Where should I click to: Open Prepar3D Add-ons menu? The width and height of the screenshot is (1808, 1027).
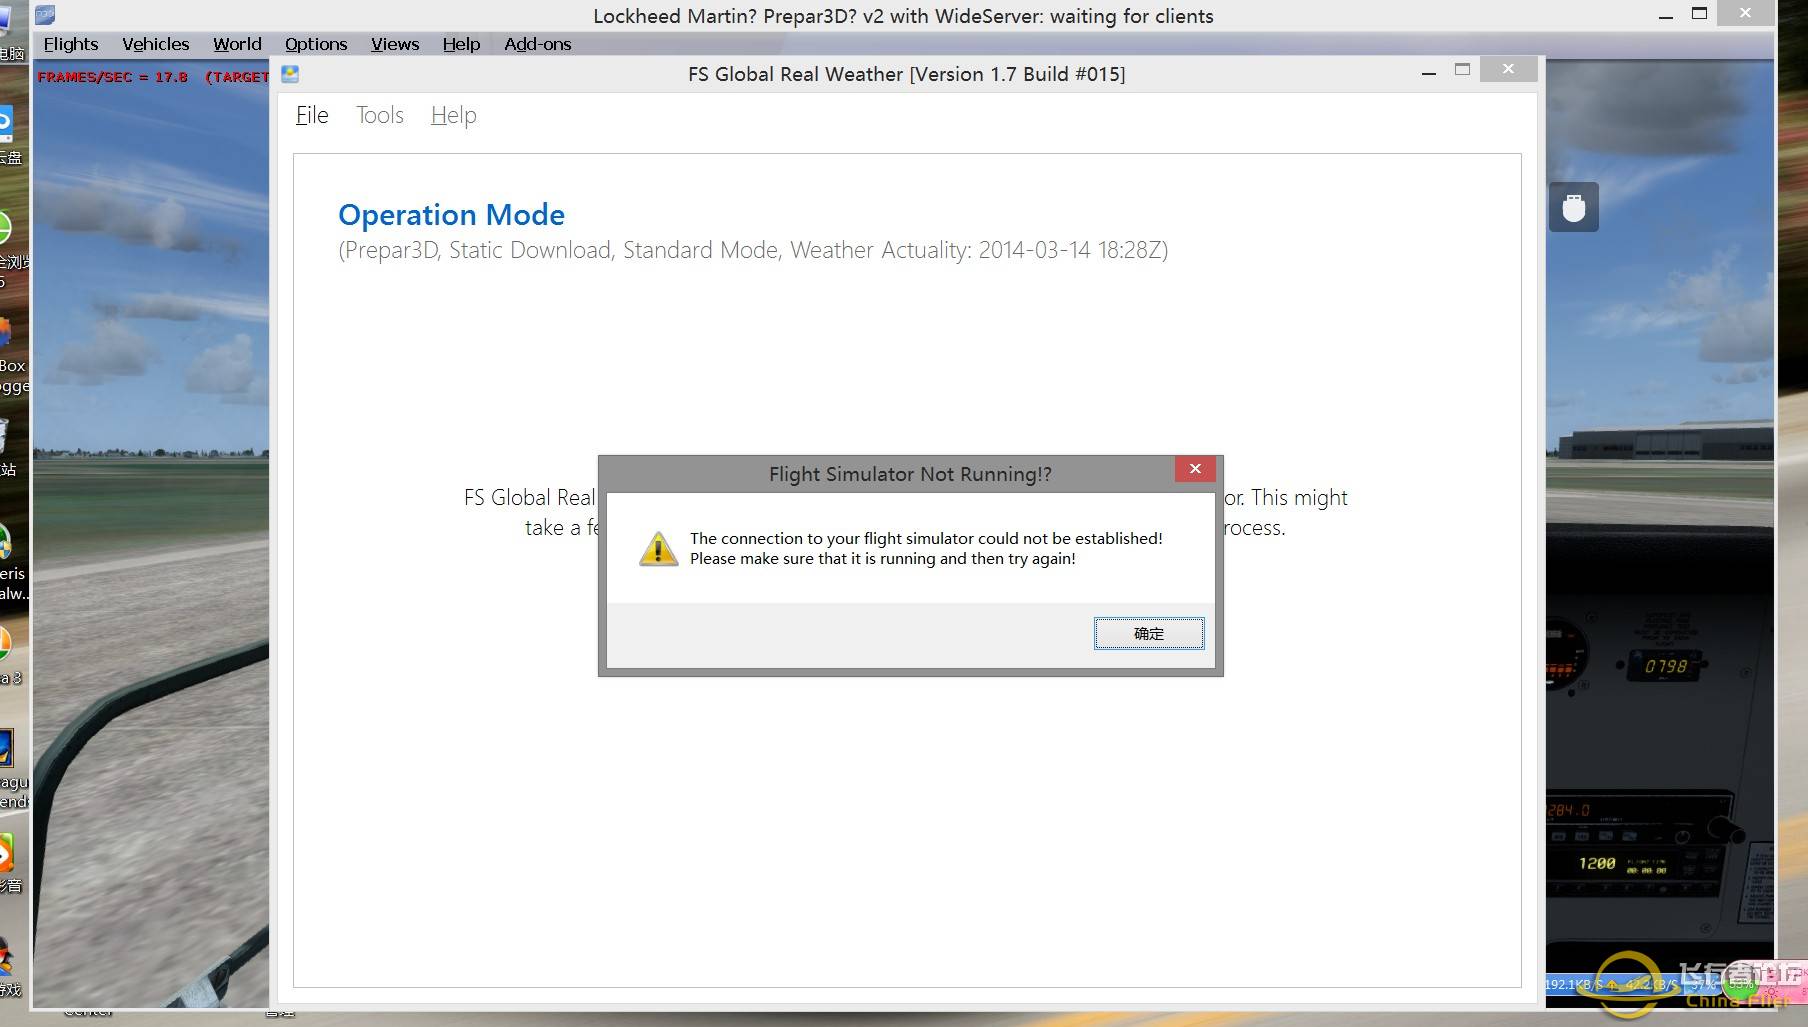538,44
